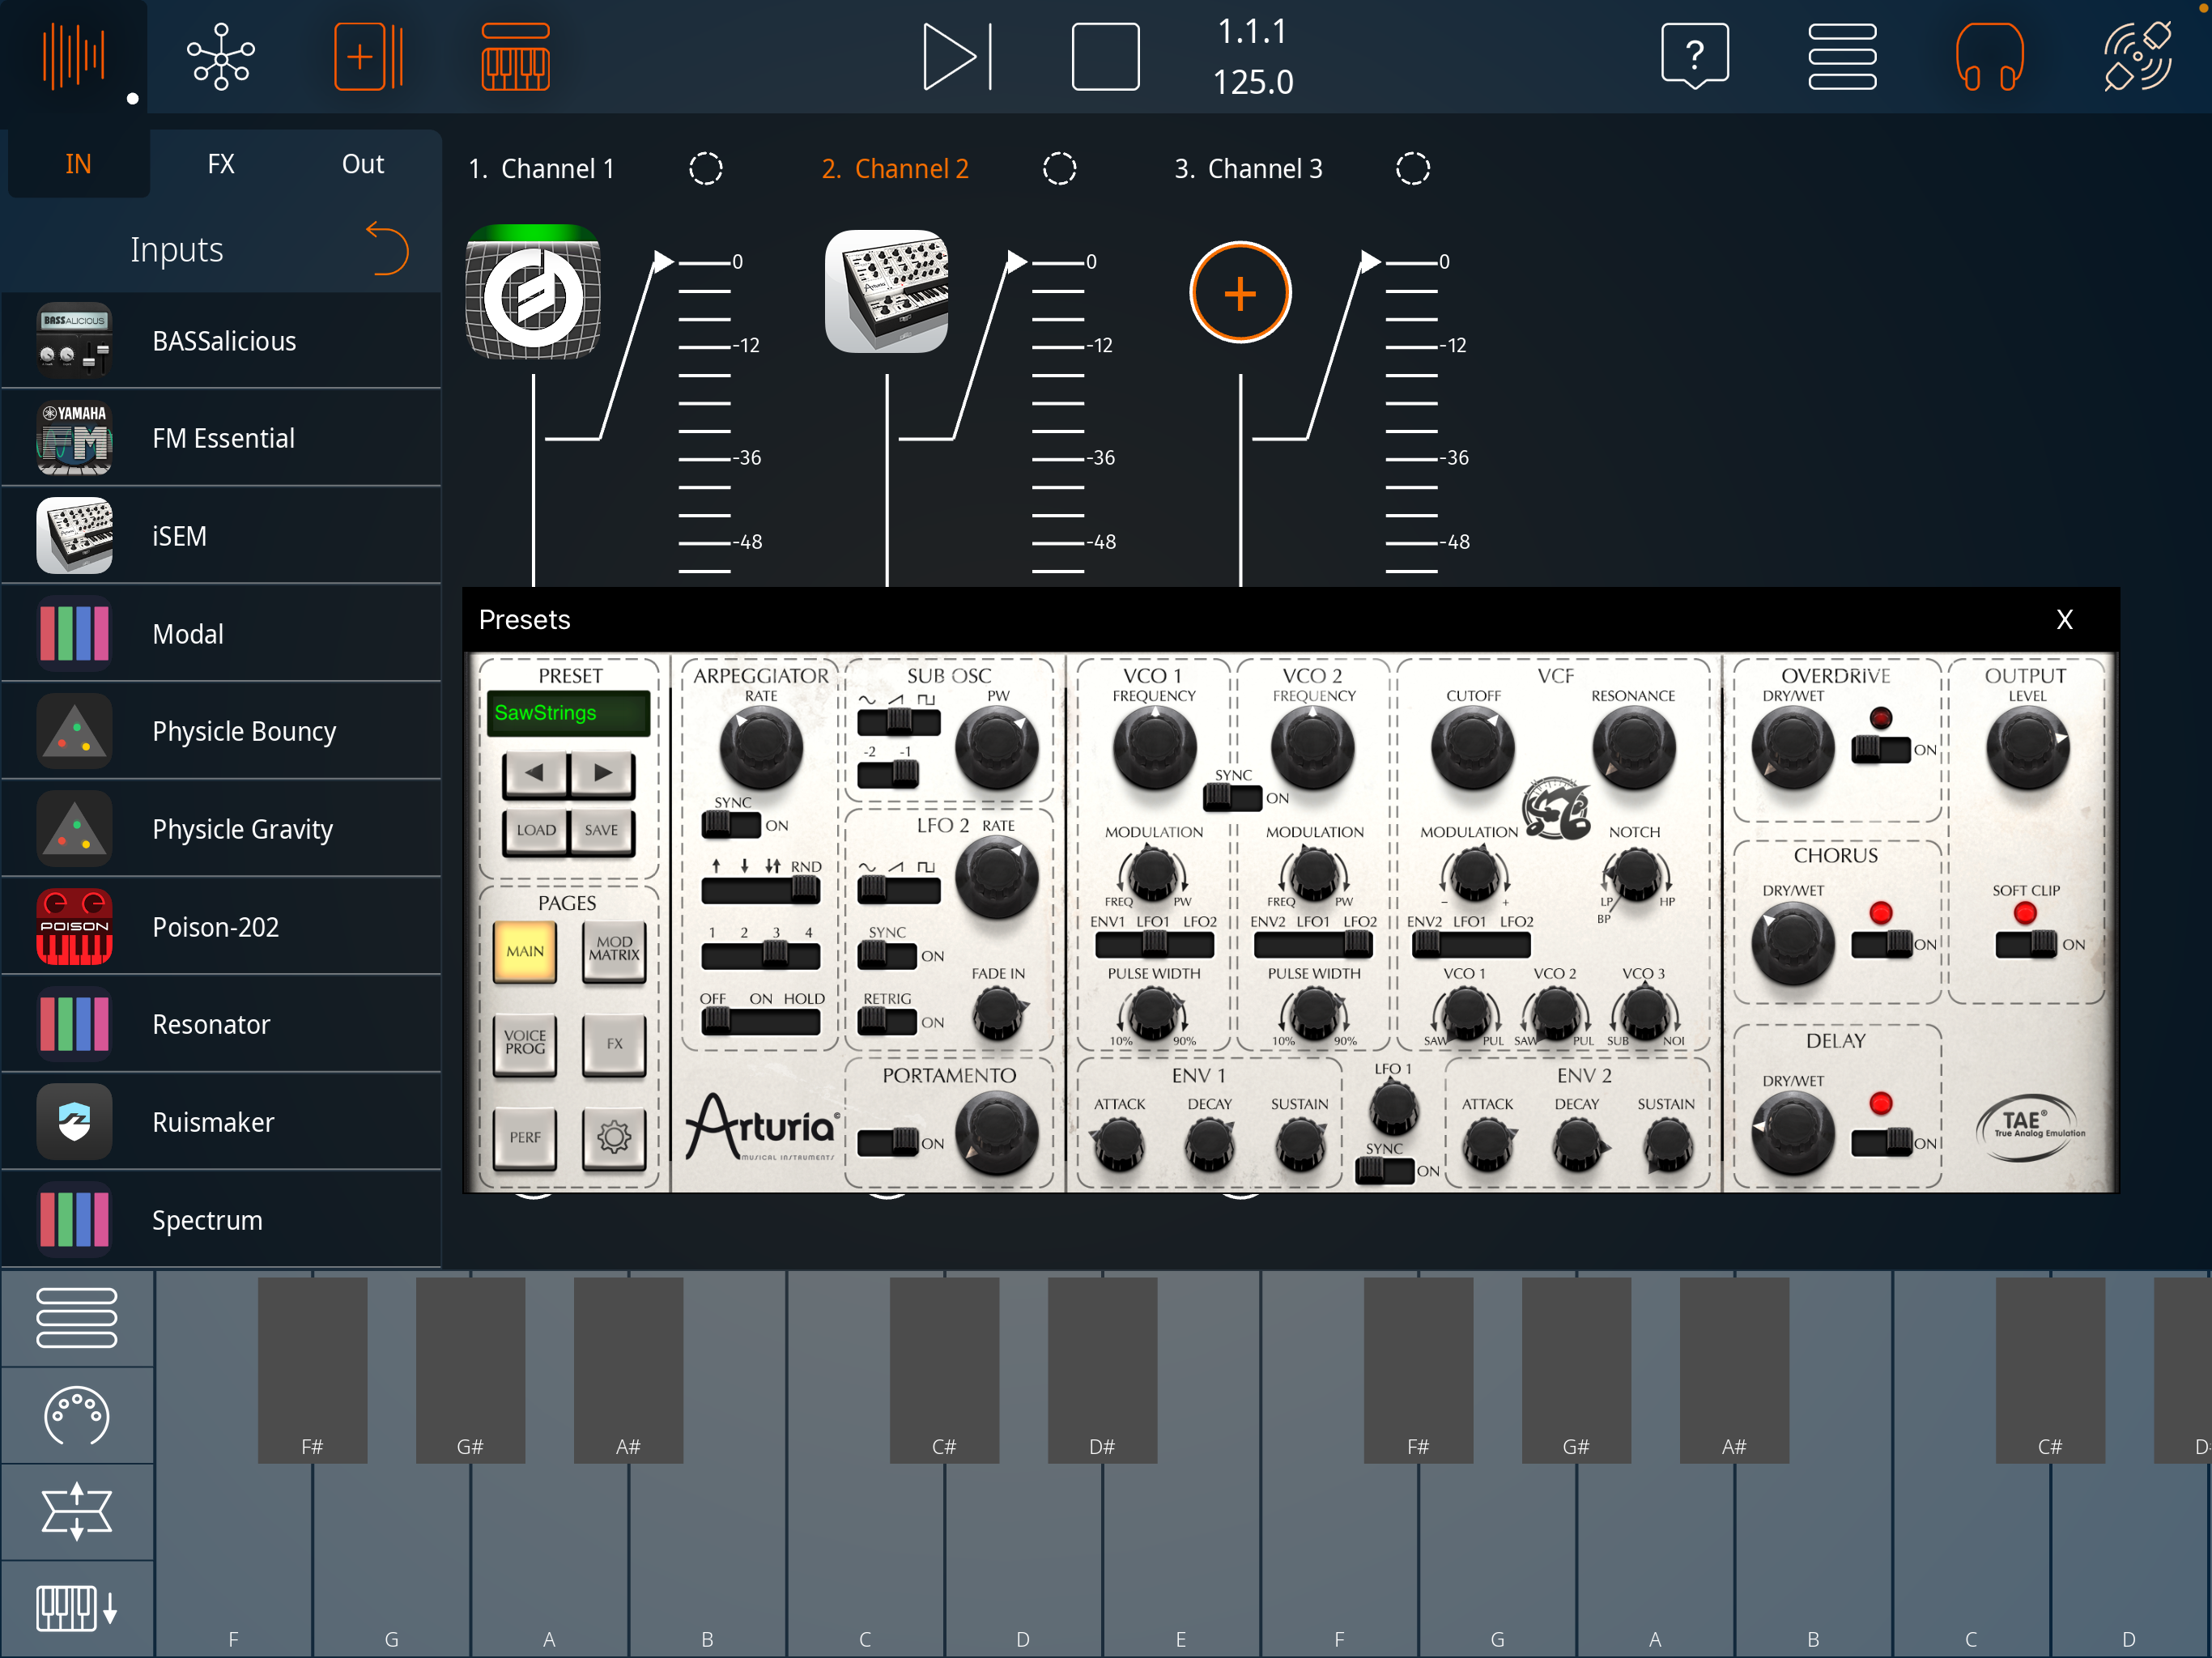This screenshot has height=1658, width=2212.
Task: Click the help question mark icon
Action: click(1694, 57)
